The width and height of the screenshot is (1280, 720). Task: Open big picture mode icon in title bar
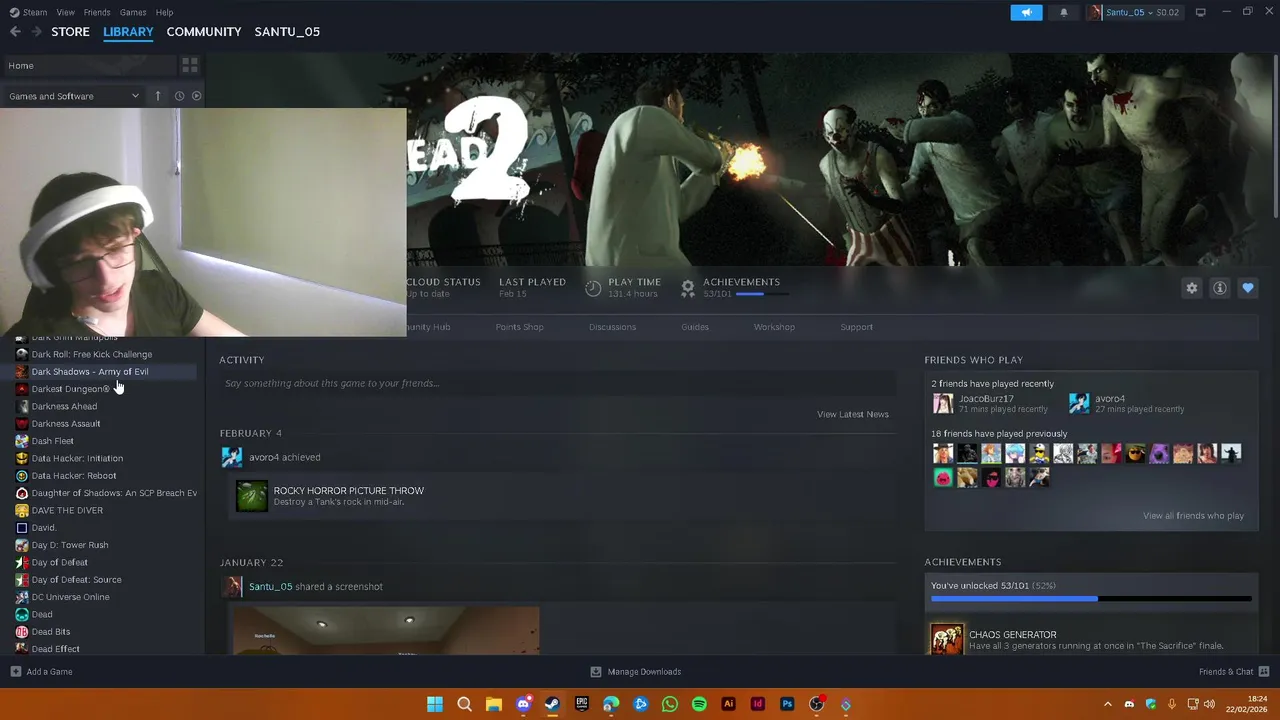pyautogui.click(x=1200, y=12)
